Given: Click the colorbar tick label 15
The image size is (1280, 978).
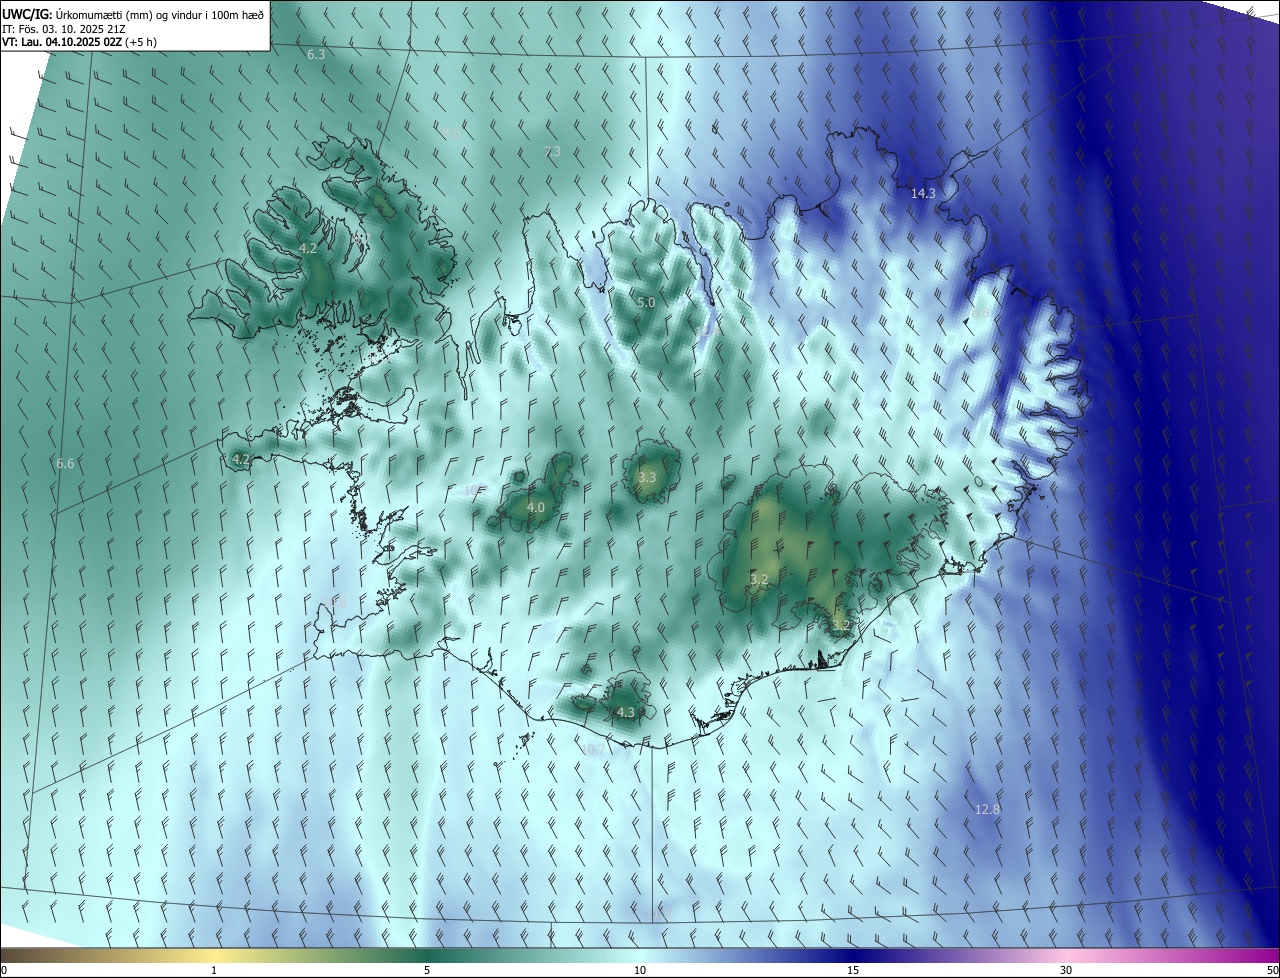Looking at the screenshot, I should 853,970.
